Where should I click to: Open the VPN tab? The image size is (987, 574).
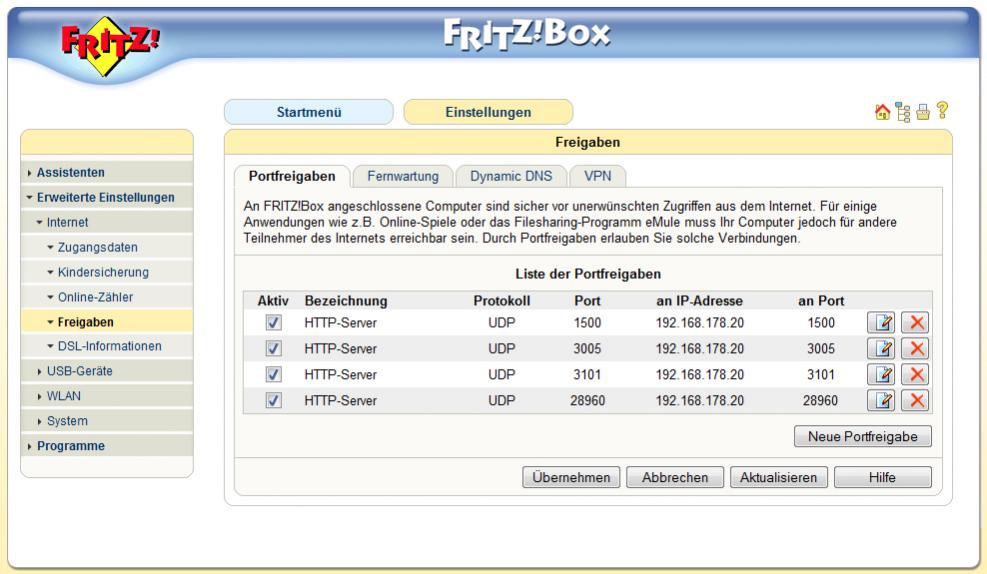597,176
